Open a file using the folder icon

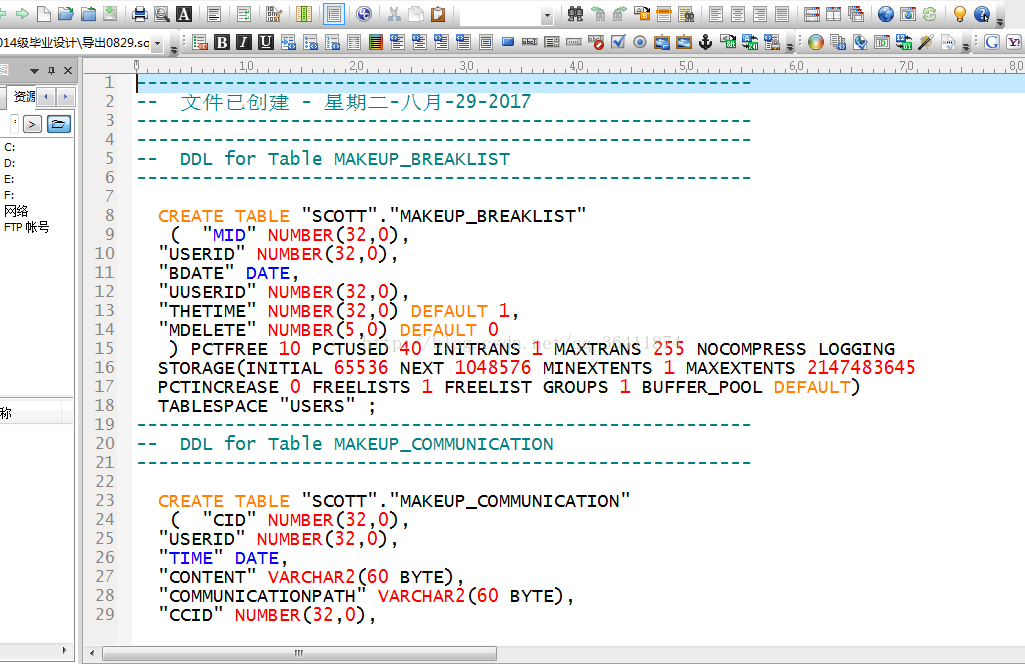point(65,14)
